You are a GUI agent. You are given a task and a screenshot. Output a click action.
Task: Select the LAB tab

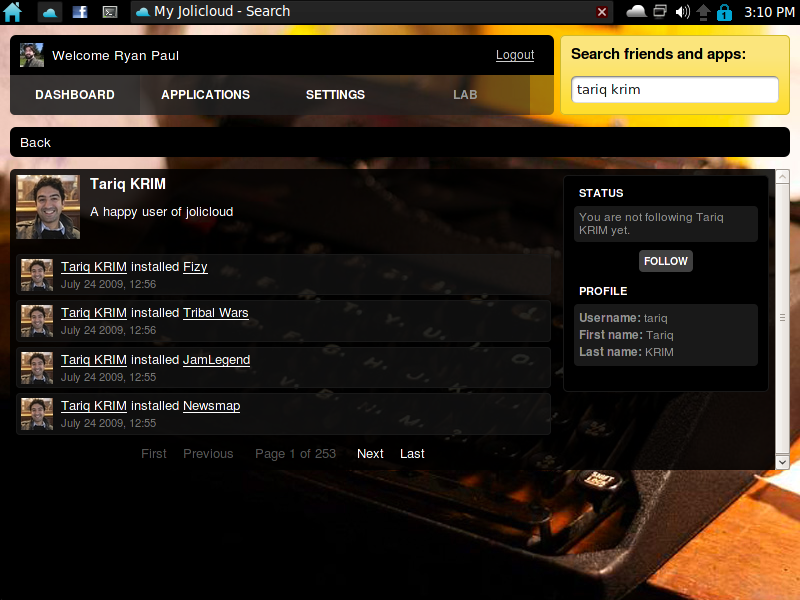(465, 94)
